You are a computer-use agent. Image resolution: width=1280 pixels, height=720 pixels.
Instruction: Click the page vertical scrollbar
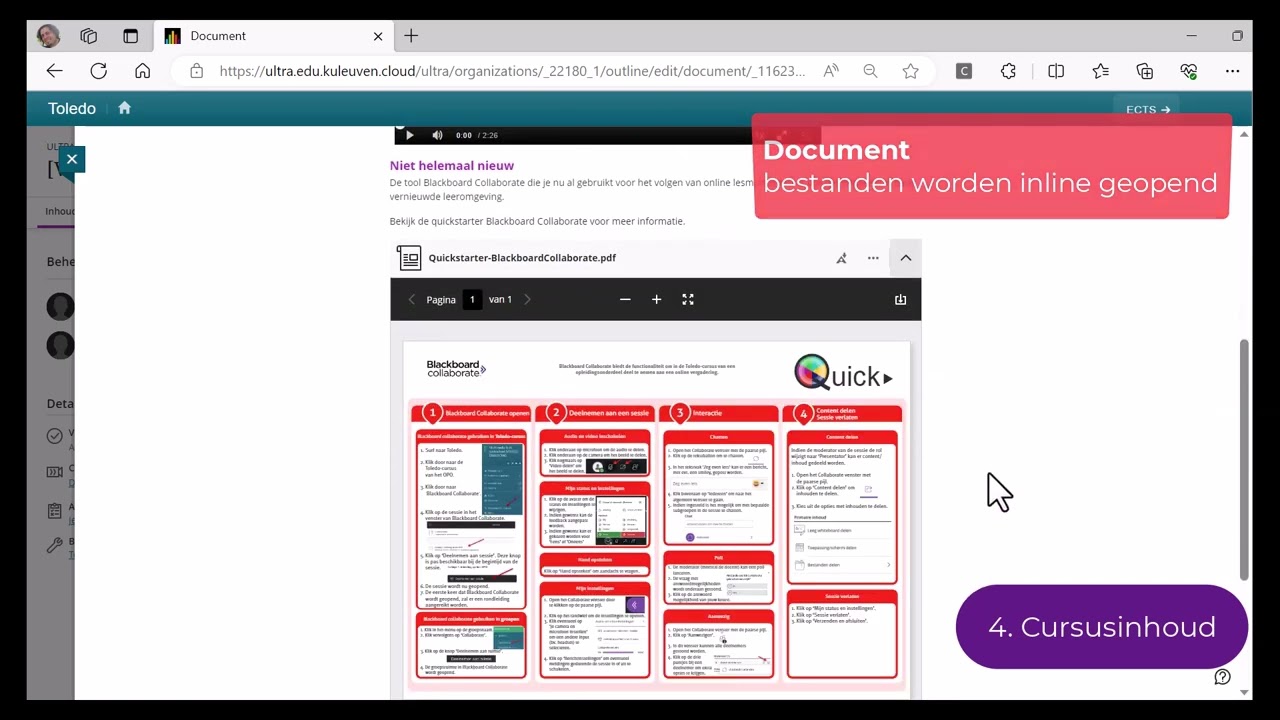[1244, 459]
